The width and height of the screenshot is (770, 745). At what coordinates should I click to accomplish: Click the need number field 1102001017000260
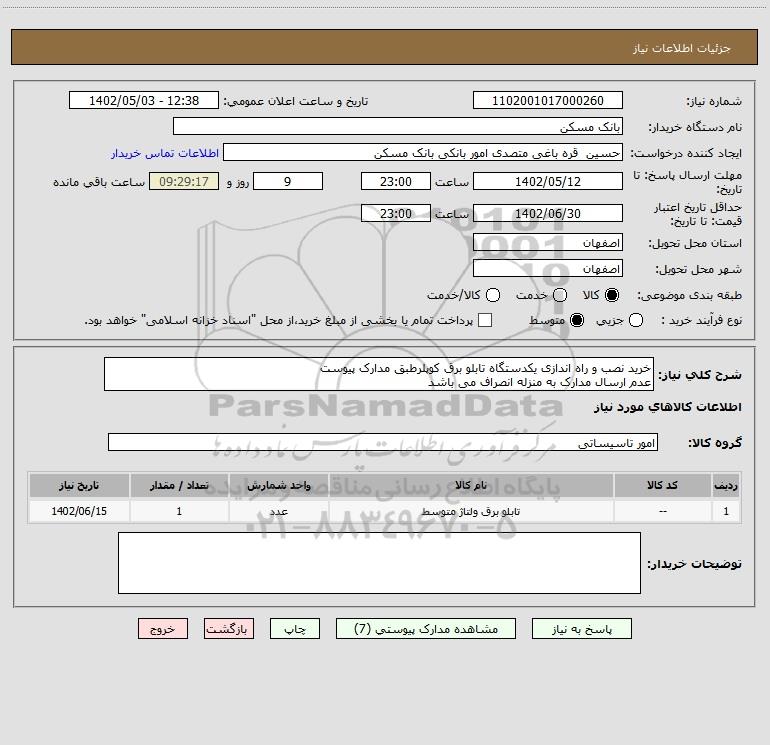coord(548,101)
